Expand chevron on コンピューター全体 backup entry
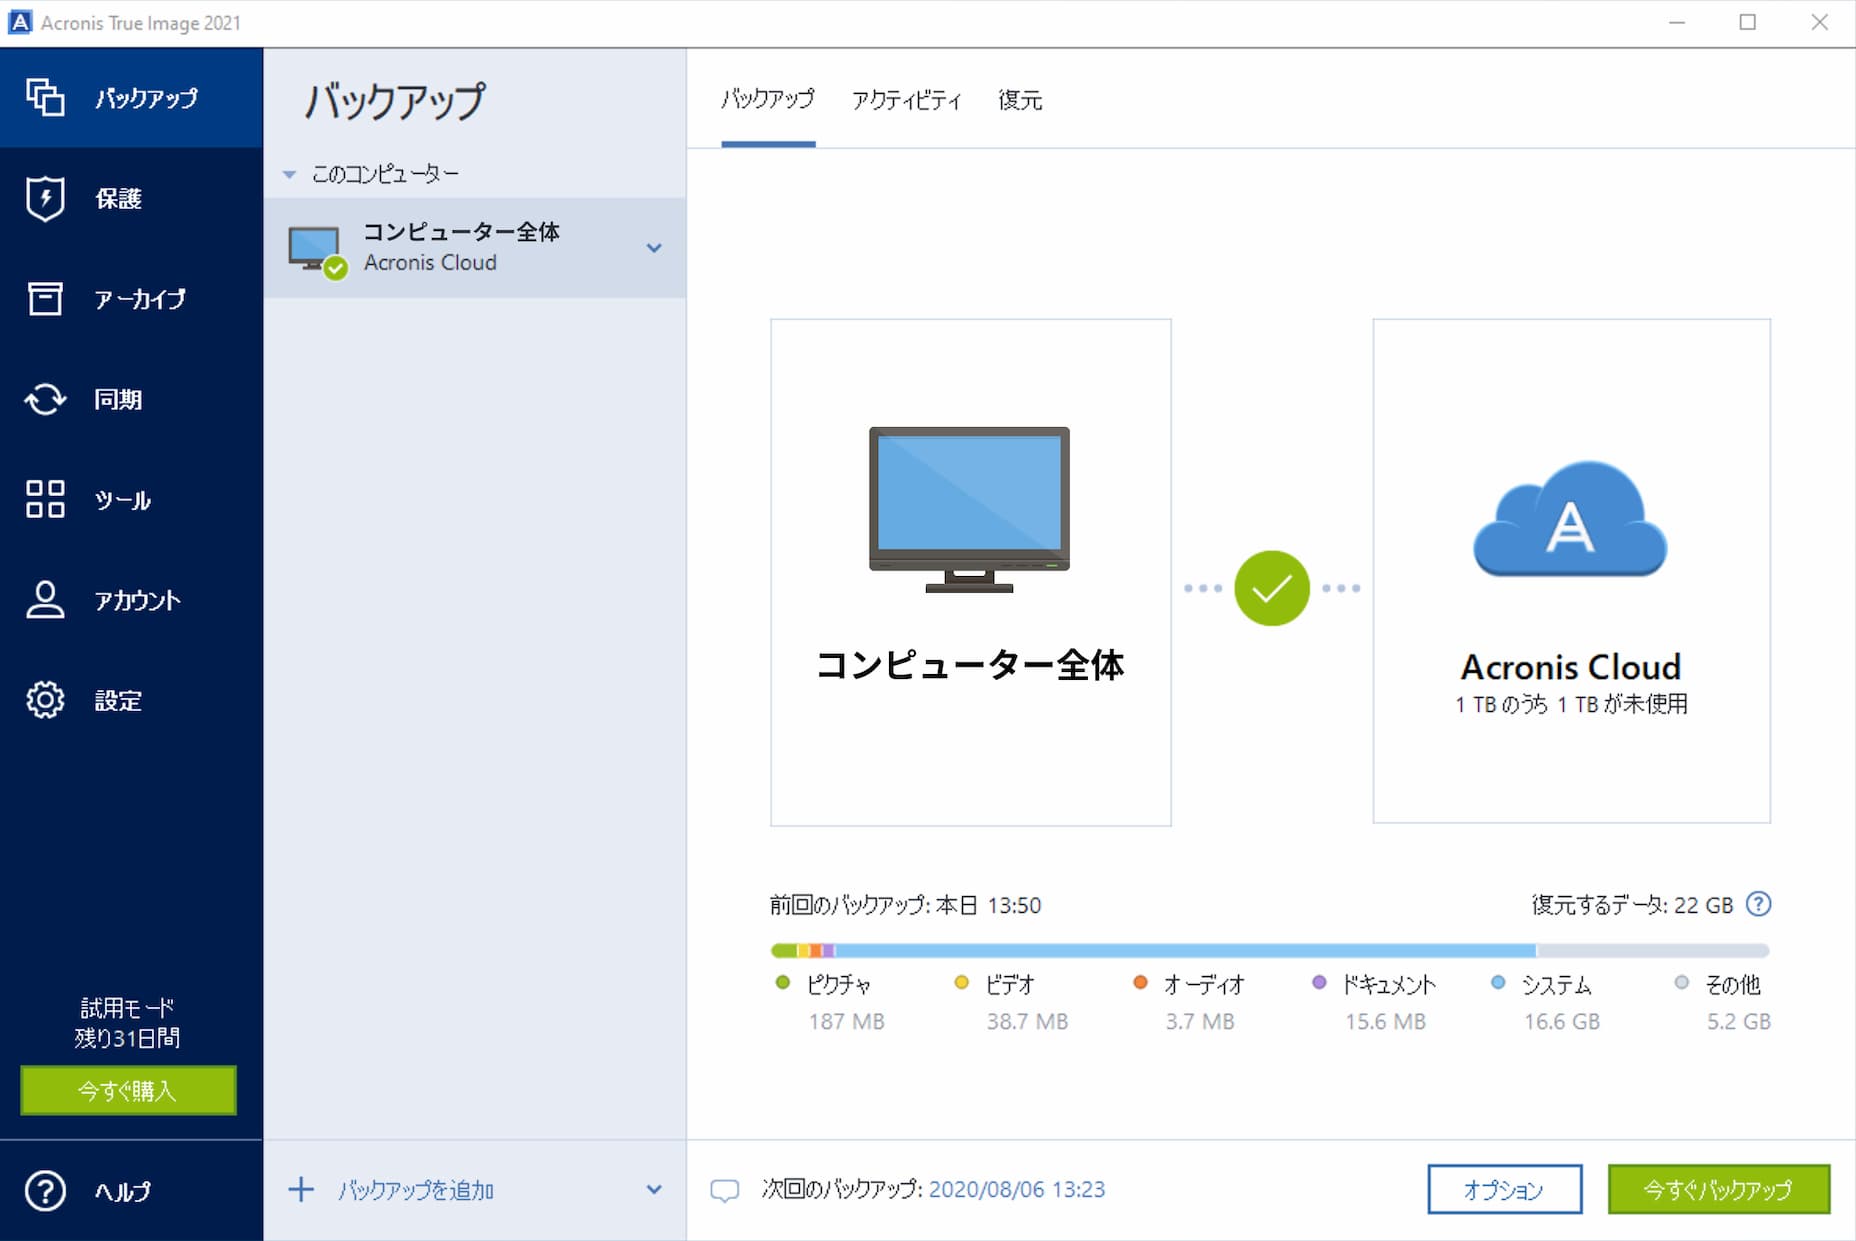 [x=654, y=248]
